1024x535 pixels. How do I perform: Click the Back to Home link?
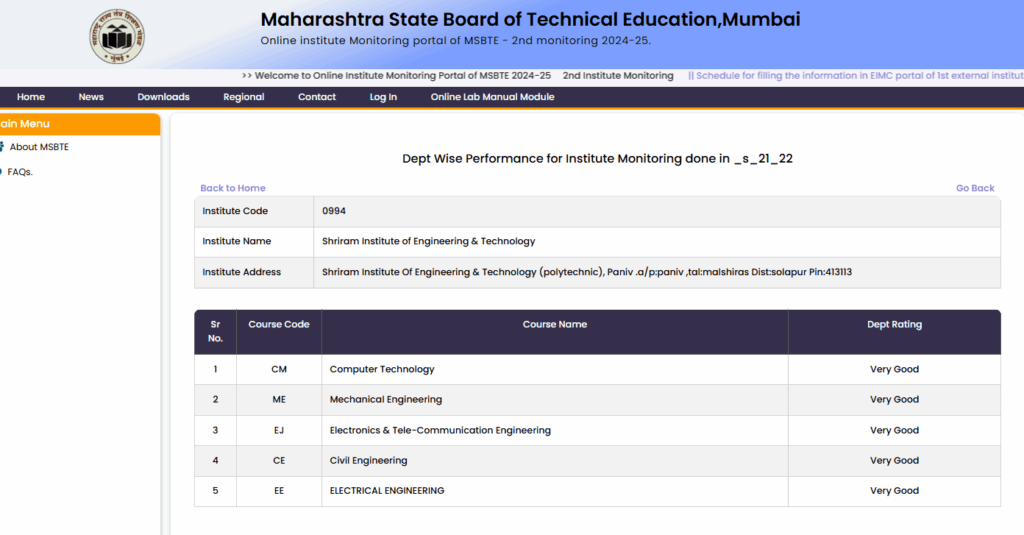pos(233,188)
